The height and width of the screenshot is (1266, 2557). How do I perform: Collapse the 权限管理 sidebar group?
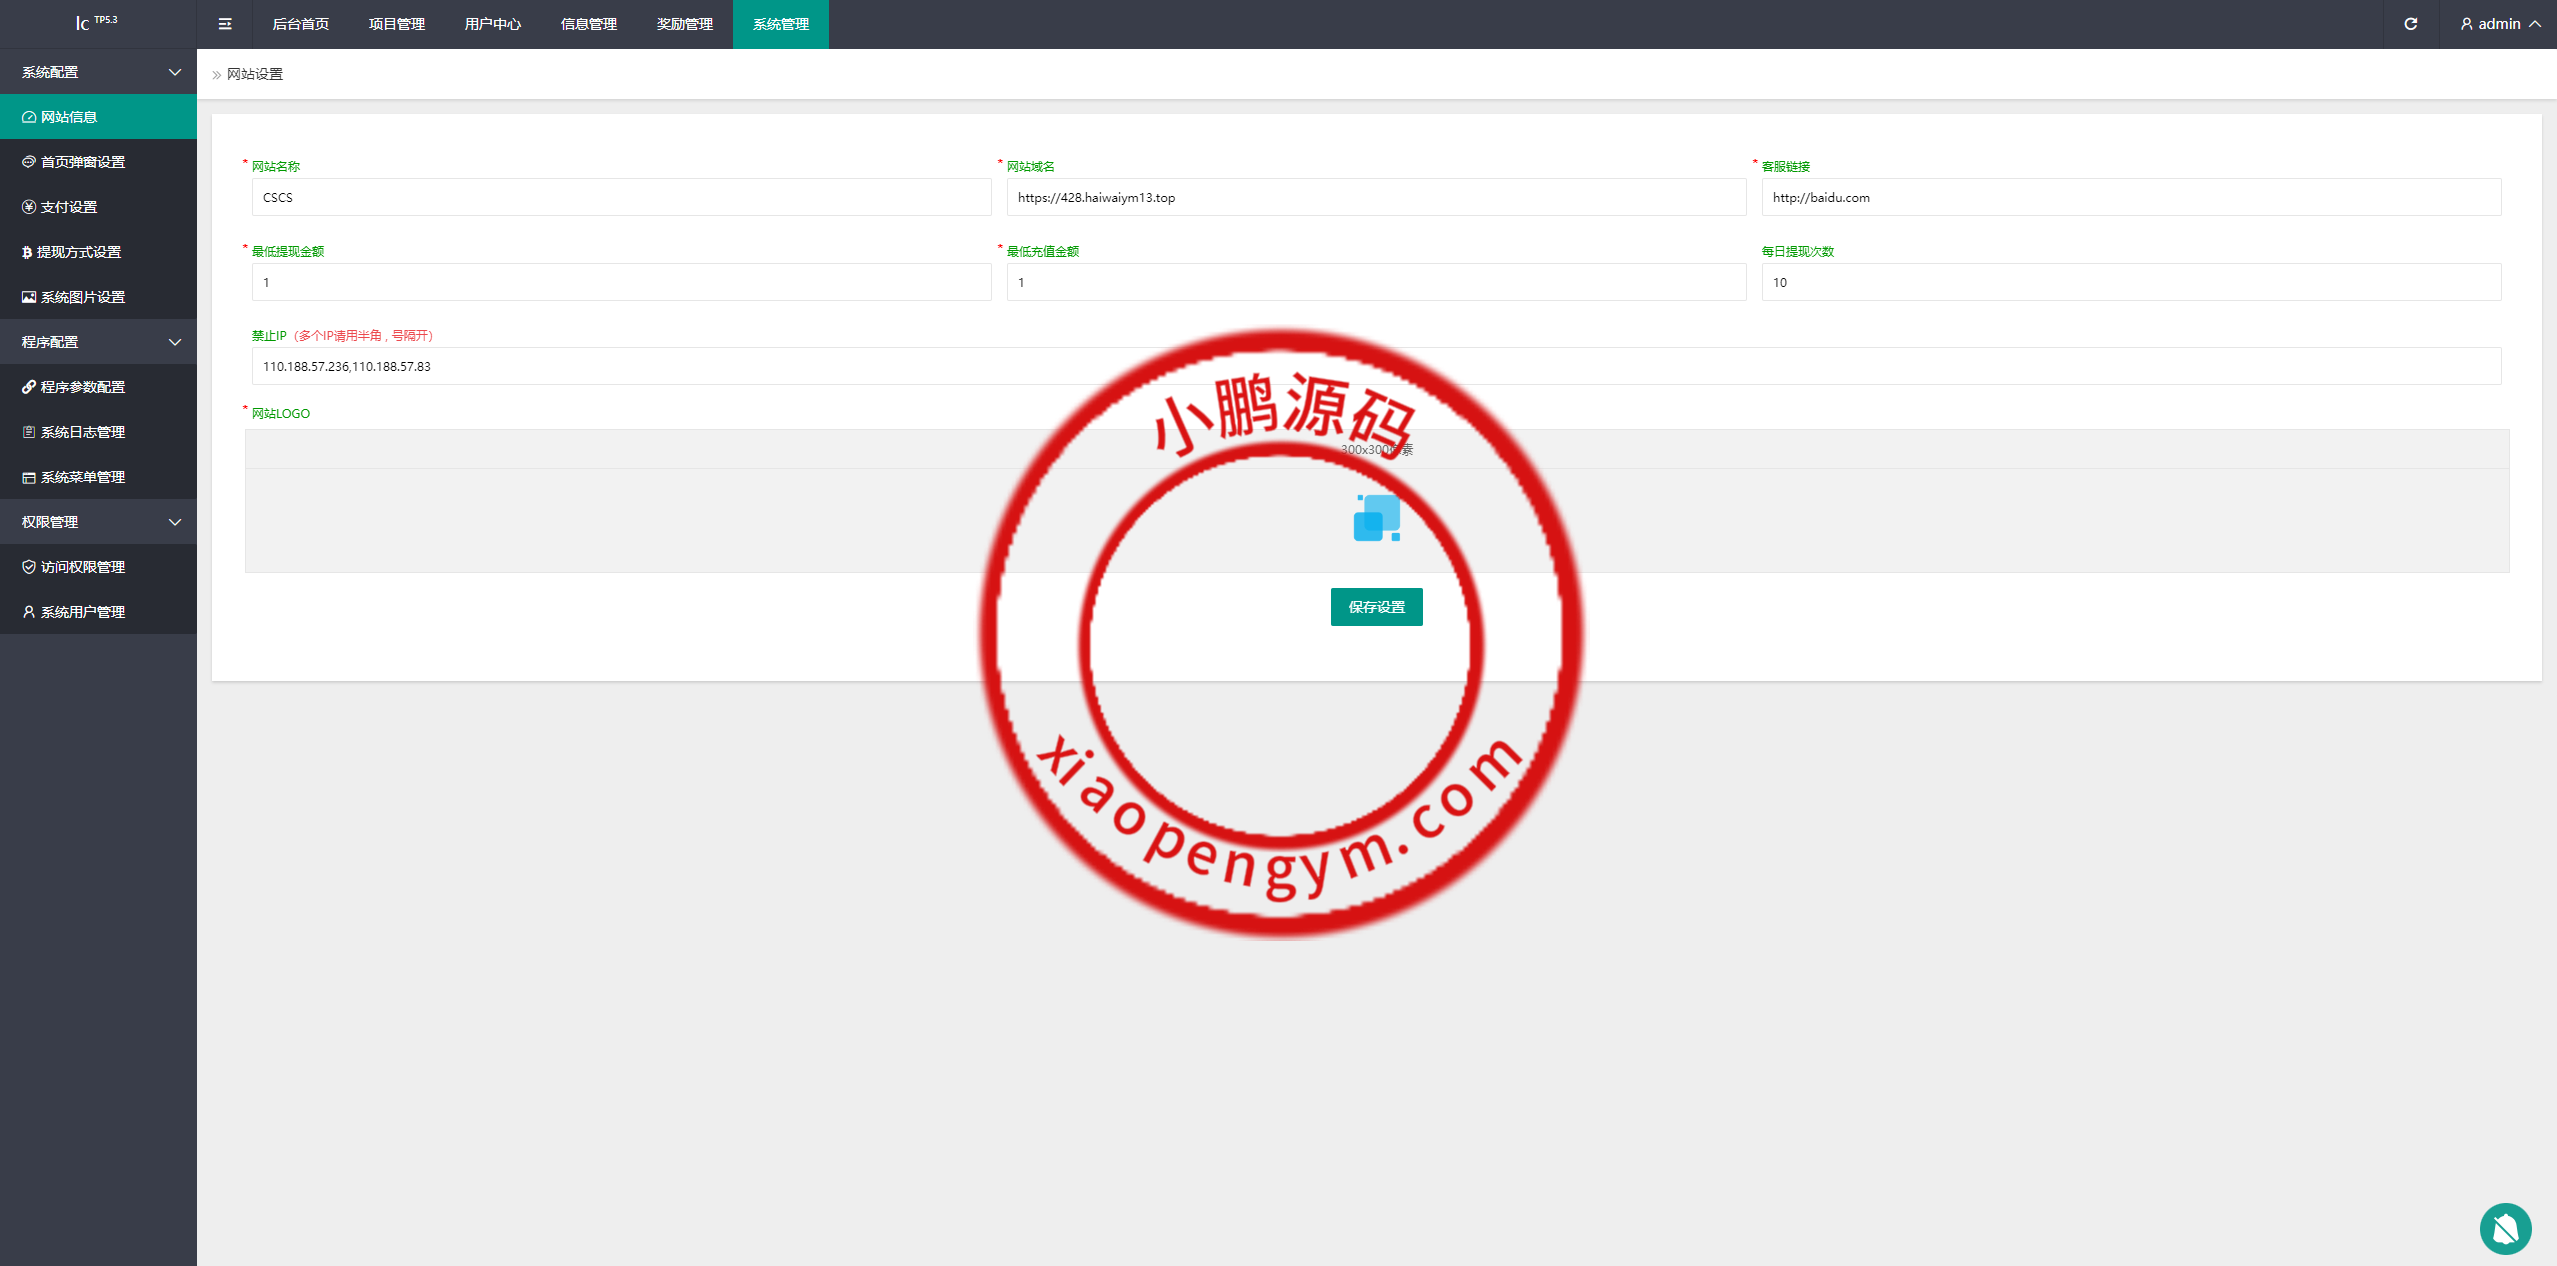pos(98,522)
